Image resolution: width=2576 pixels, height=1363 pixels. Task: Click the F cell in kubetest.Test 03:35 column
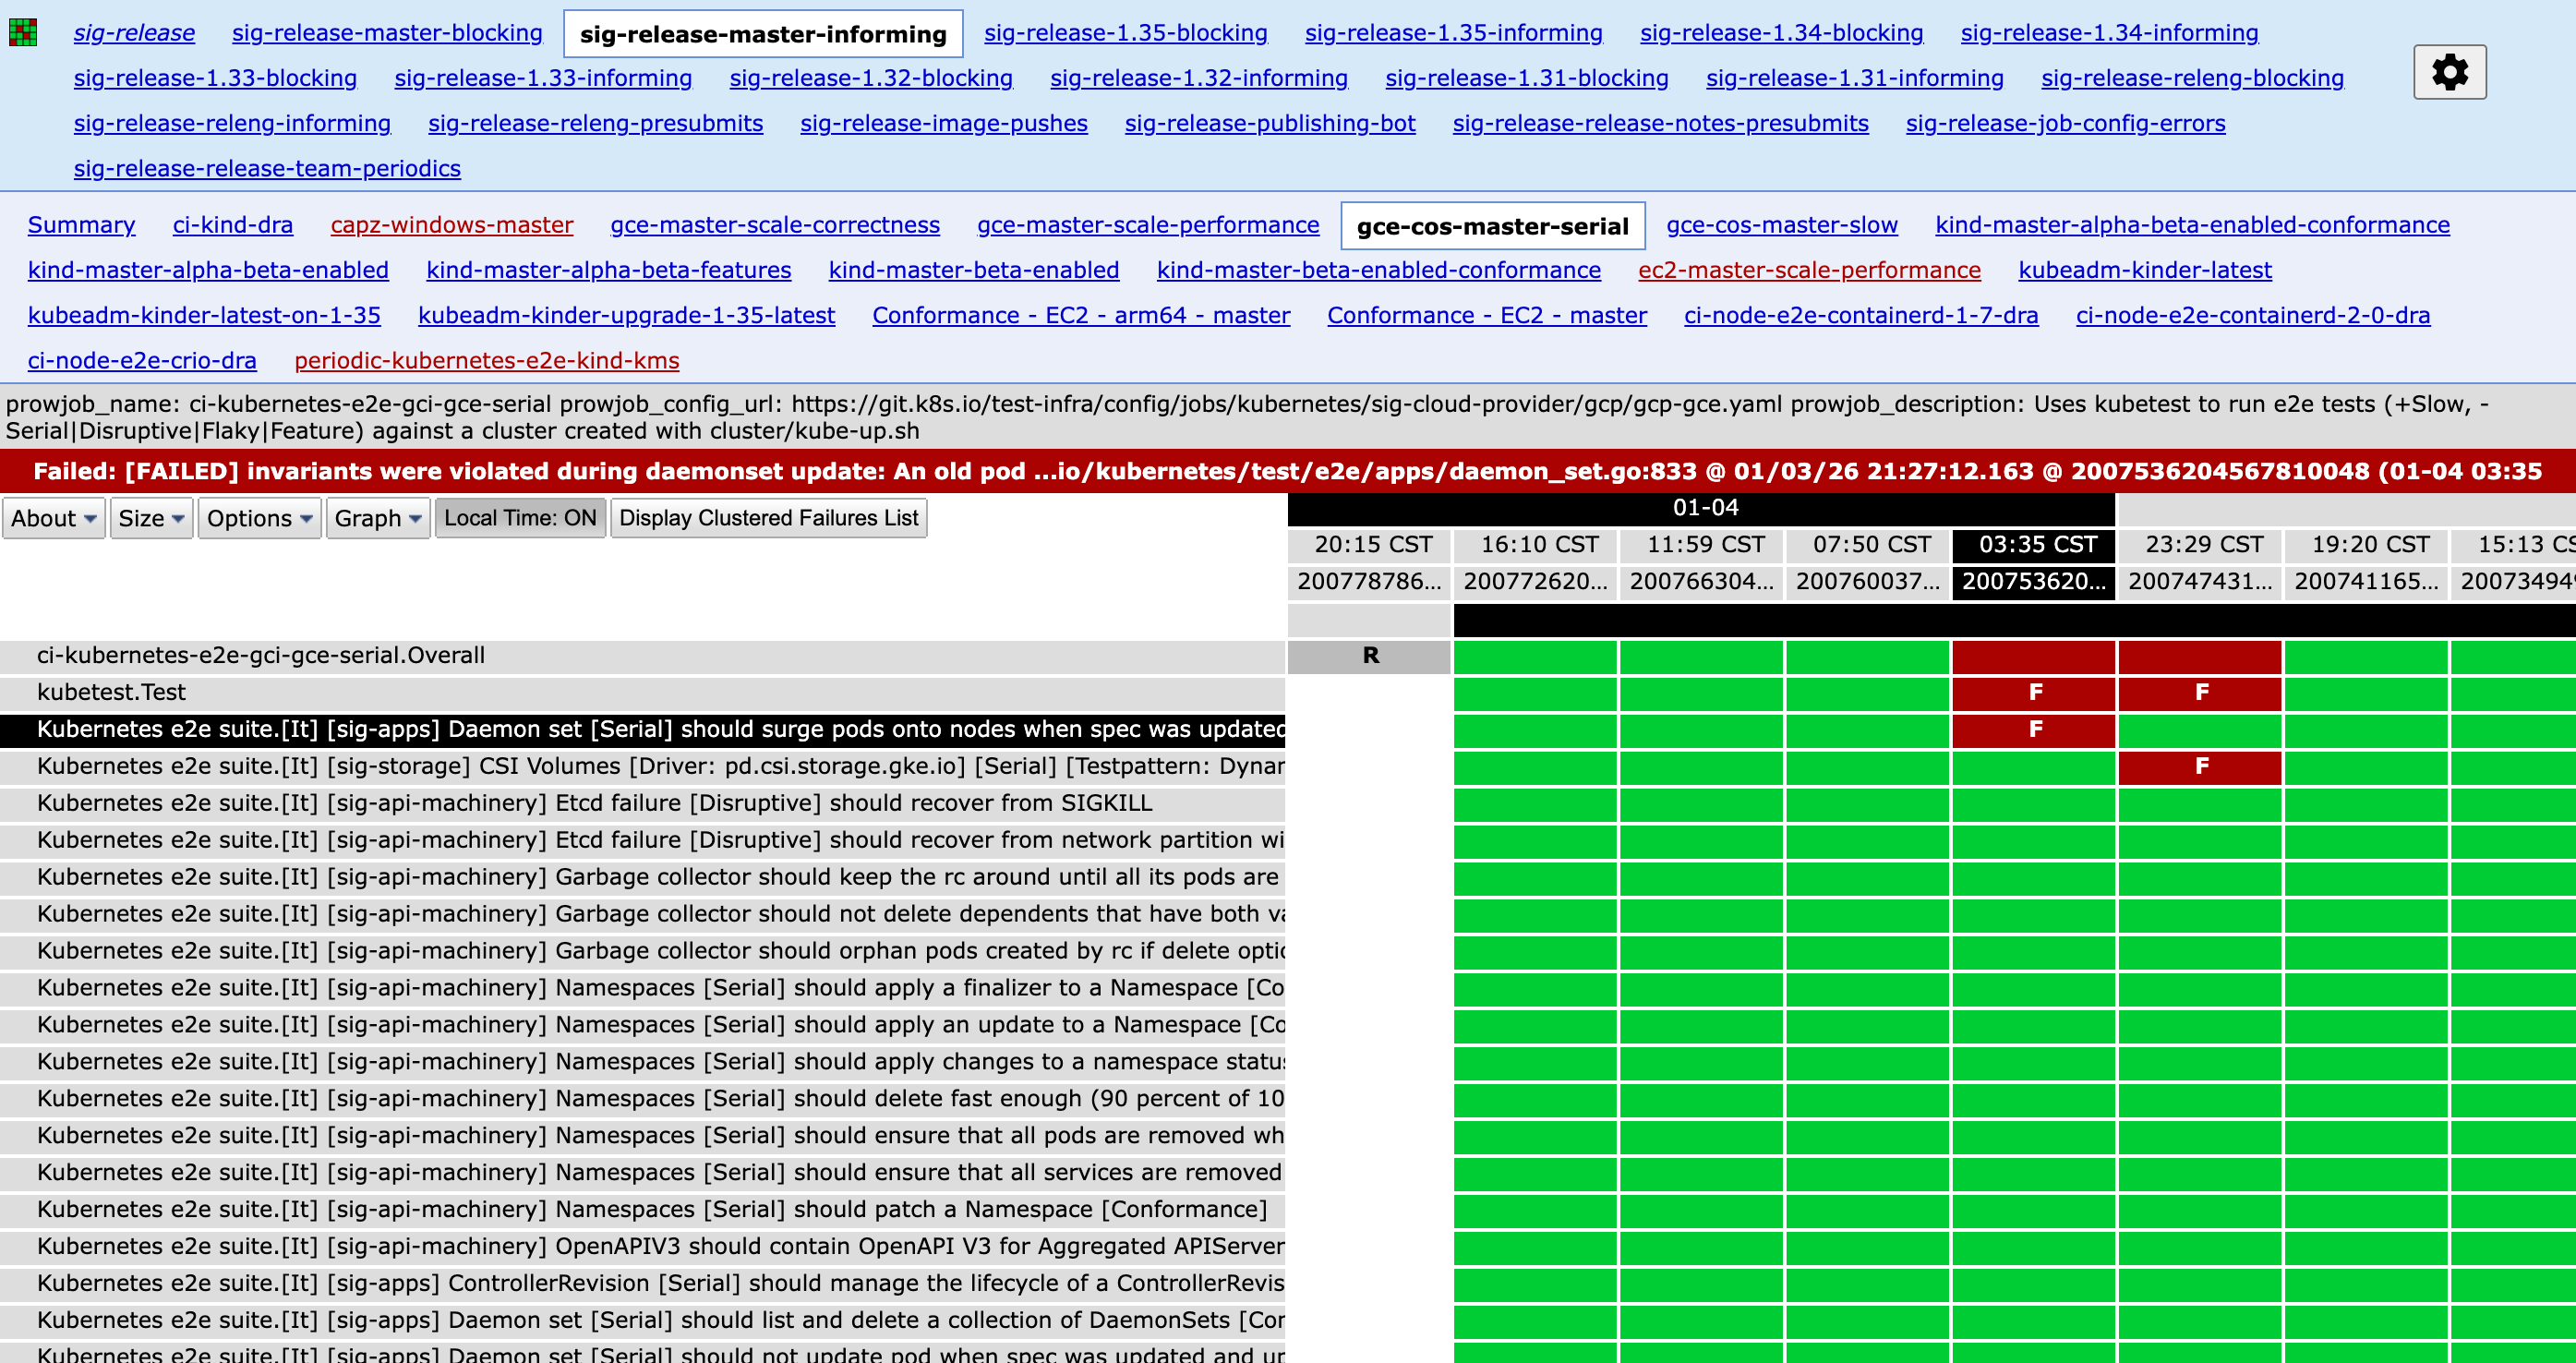[2033, 692]
